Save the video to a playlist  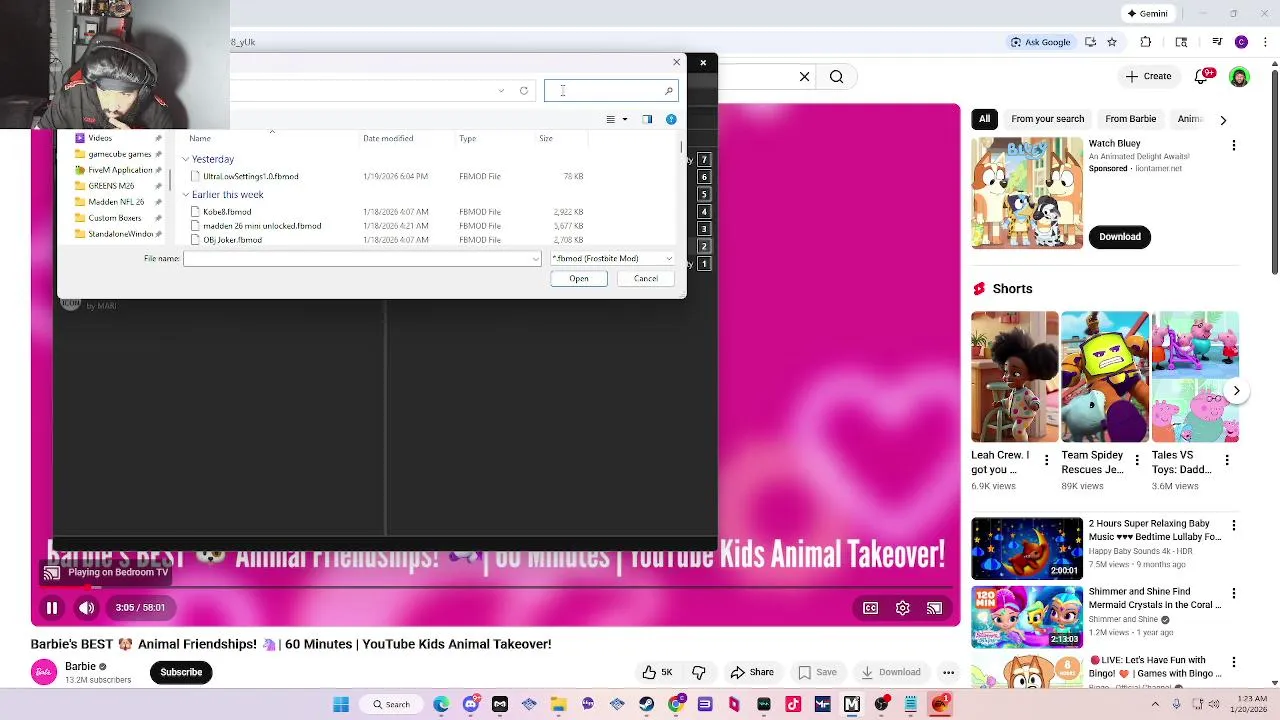[817, 672]
